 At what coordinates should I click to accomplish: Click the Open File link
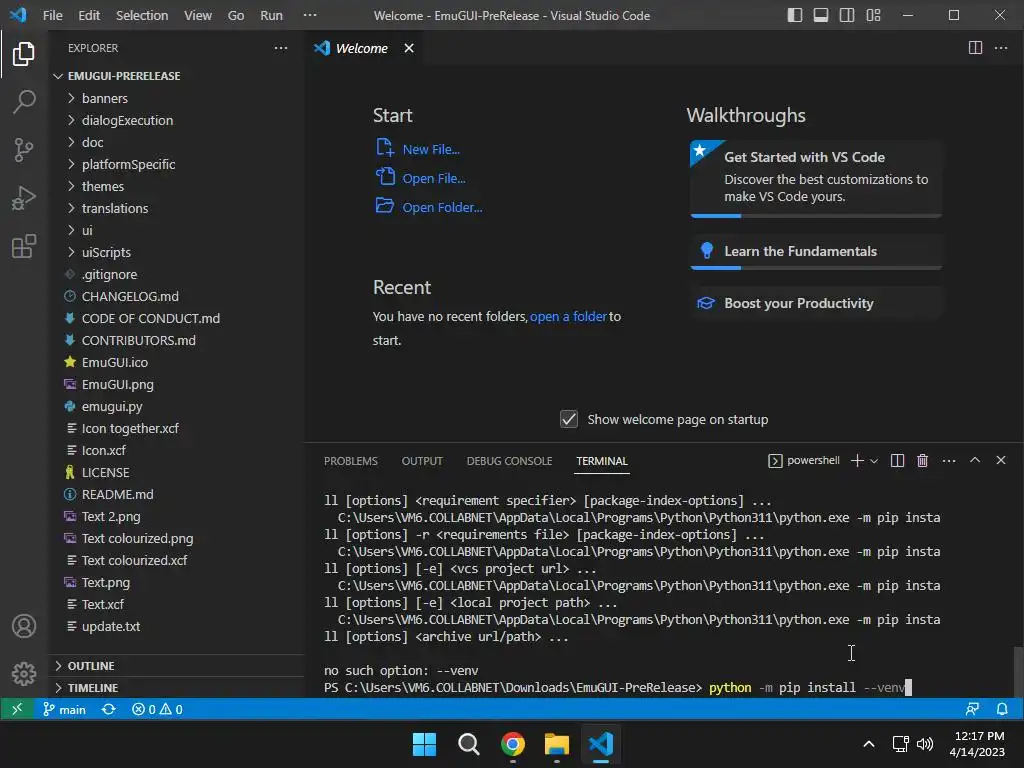421,178
